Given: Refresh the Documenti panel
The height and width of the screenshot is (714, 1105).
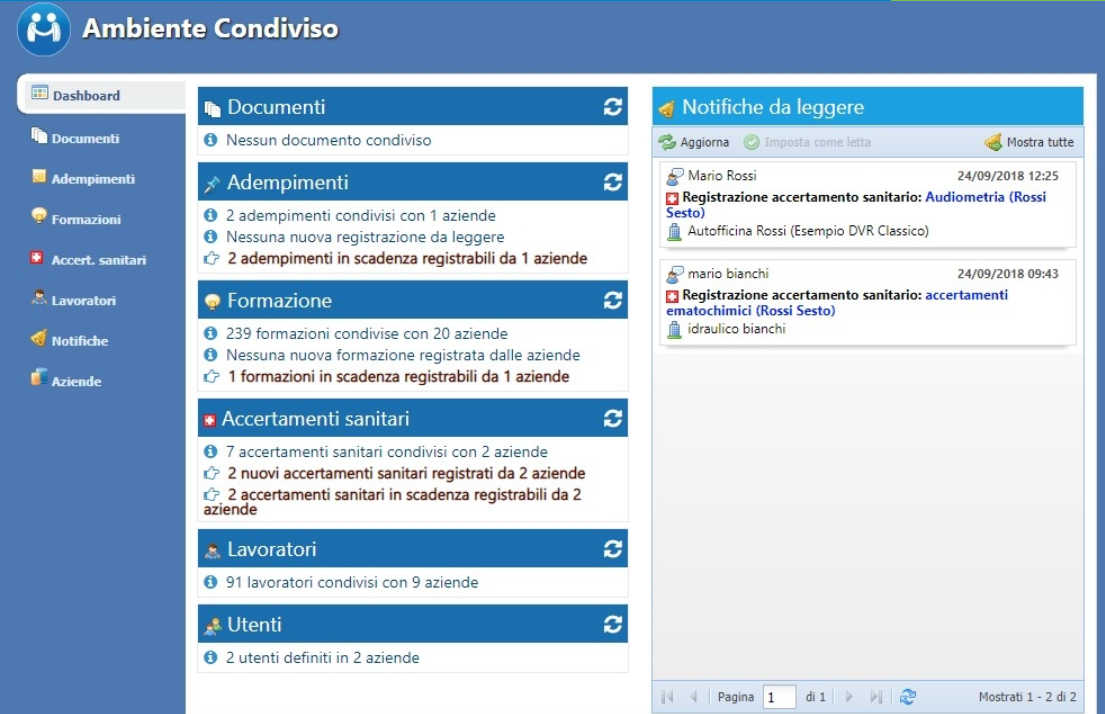Looking at the screenshot, I should point(613,107).
